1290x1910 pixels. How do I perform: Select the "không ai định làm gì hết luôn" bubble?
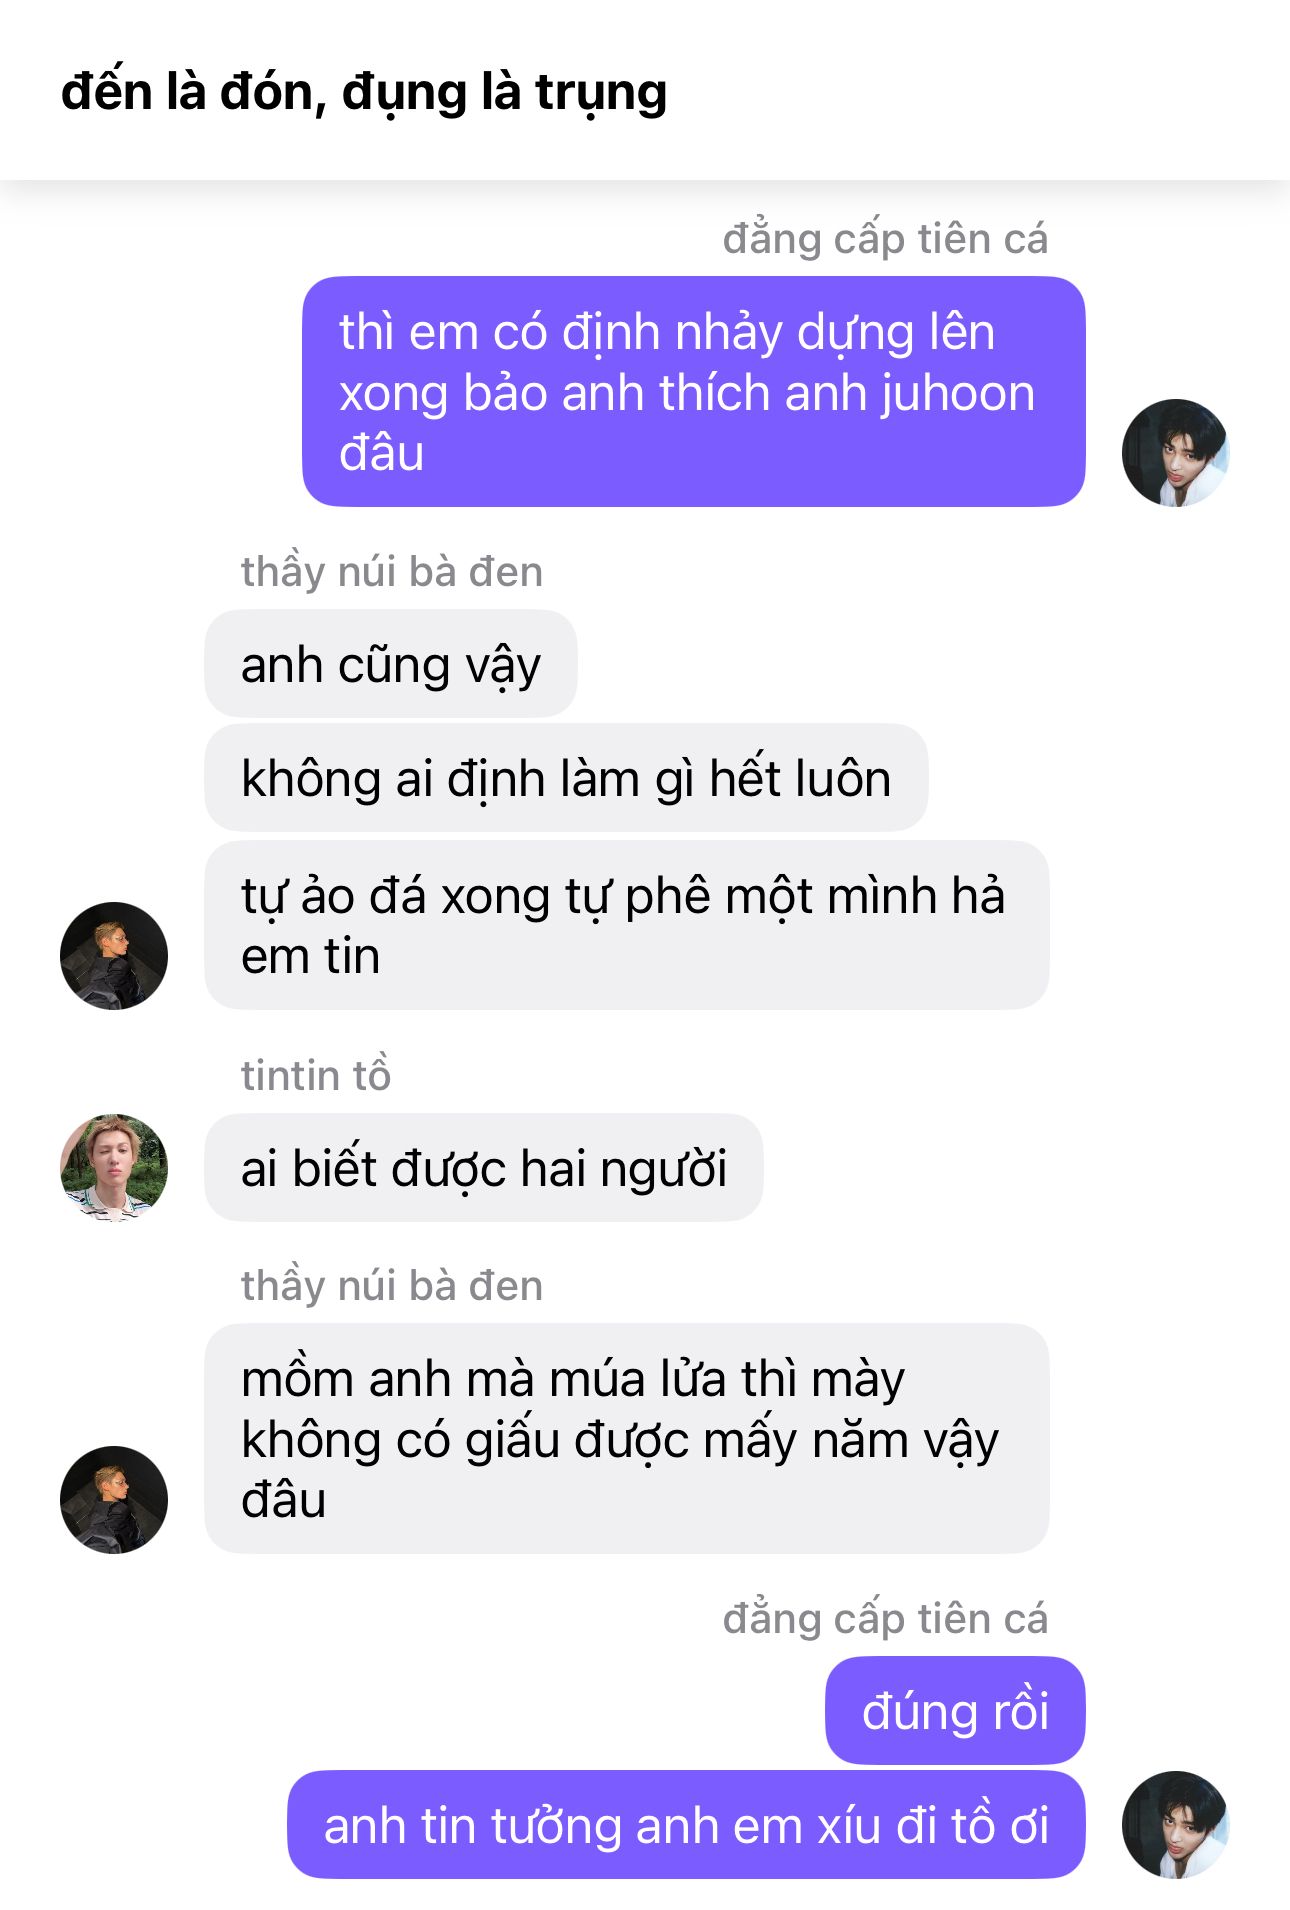click(566, 778)
